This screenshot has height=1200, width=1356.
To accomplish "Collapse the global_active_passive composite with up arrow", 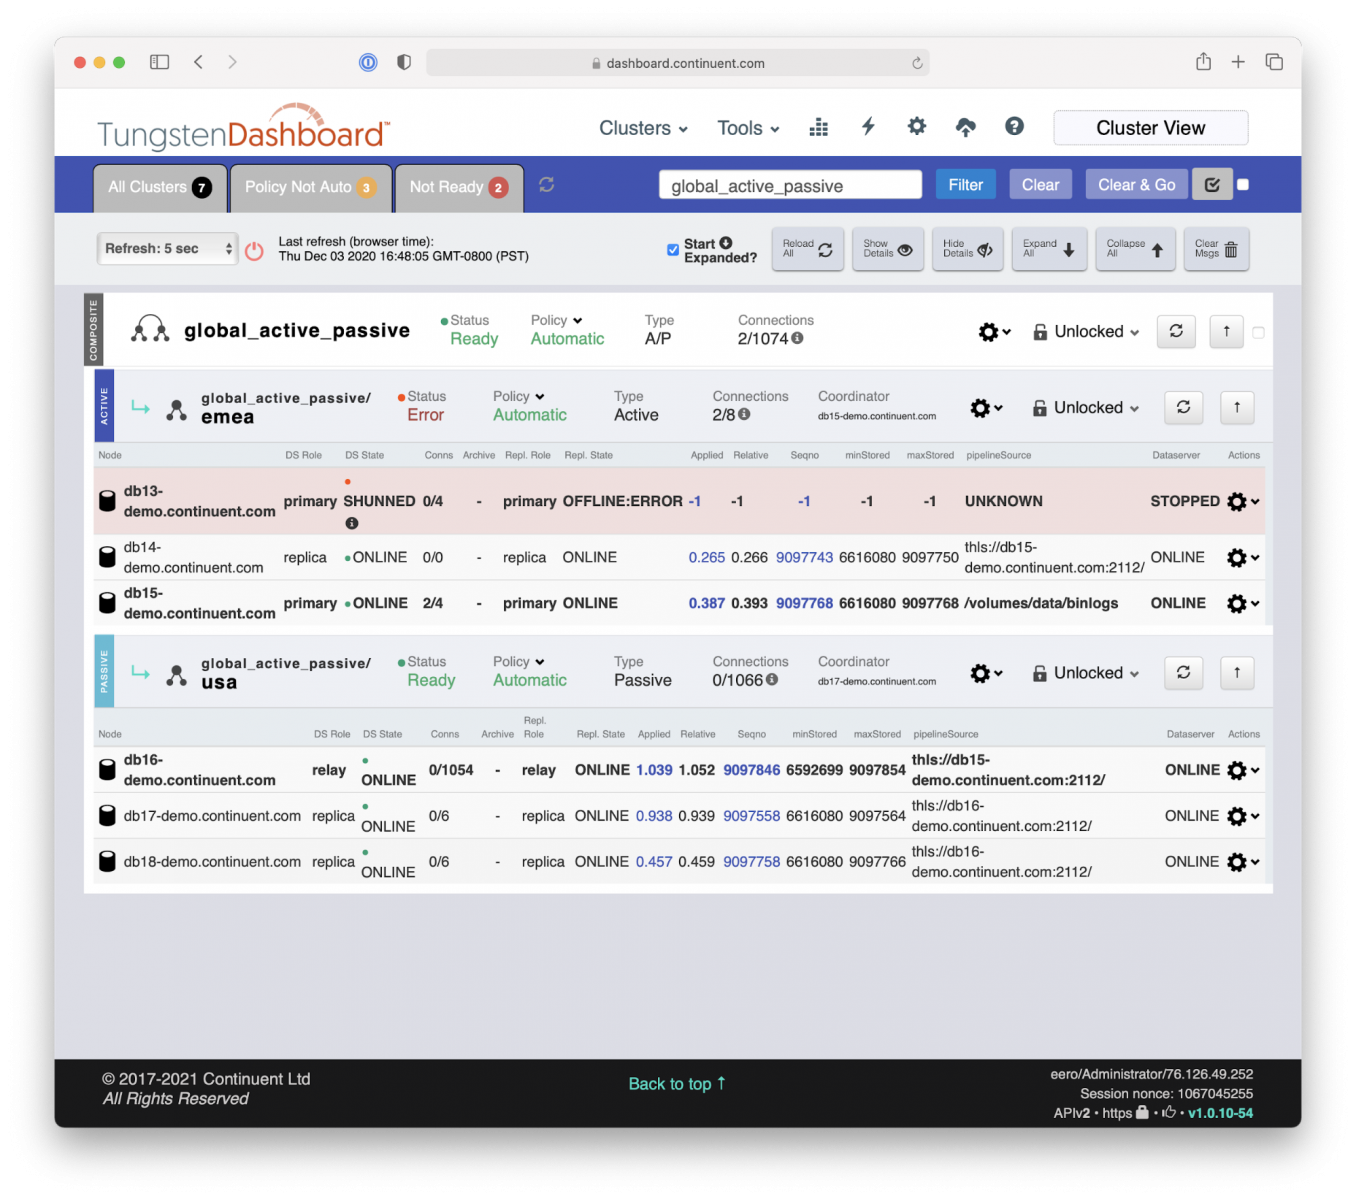I will [1226, 331].
